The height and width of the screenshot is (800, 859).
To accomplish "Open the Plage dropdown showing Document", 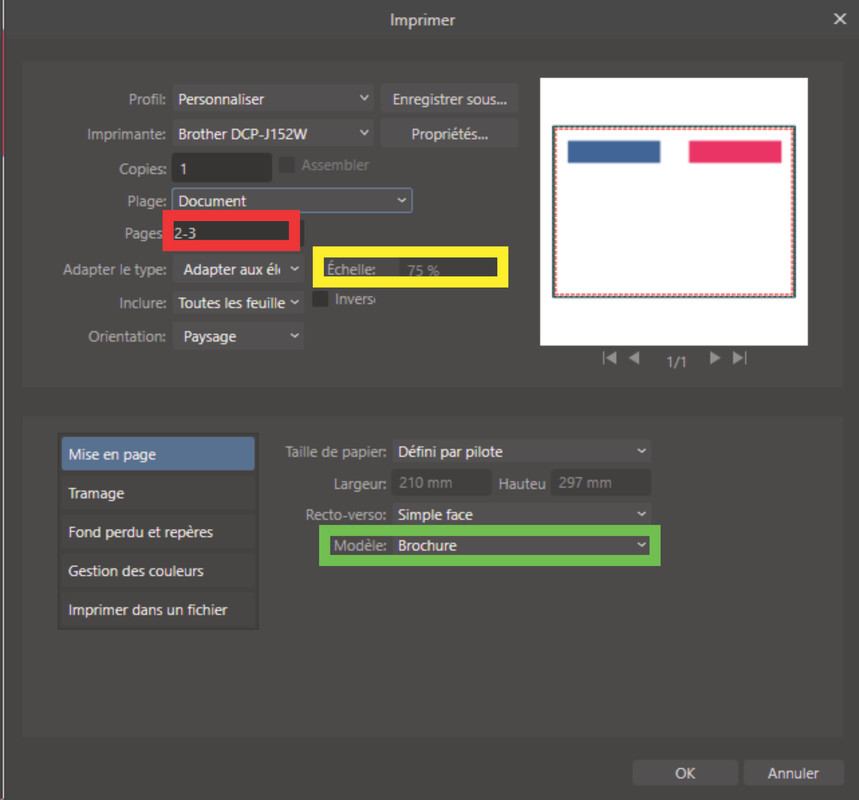I will pos(292,201).
